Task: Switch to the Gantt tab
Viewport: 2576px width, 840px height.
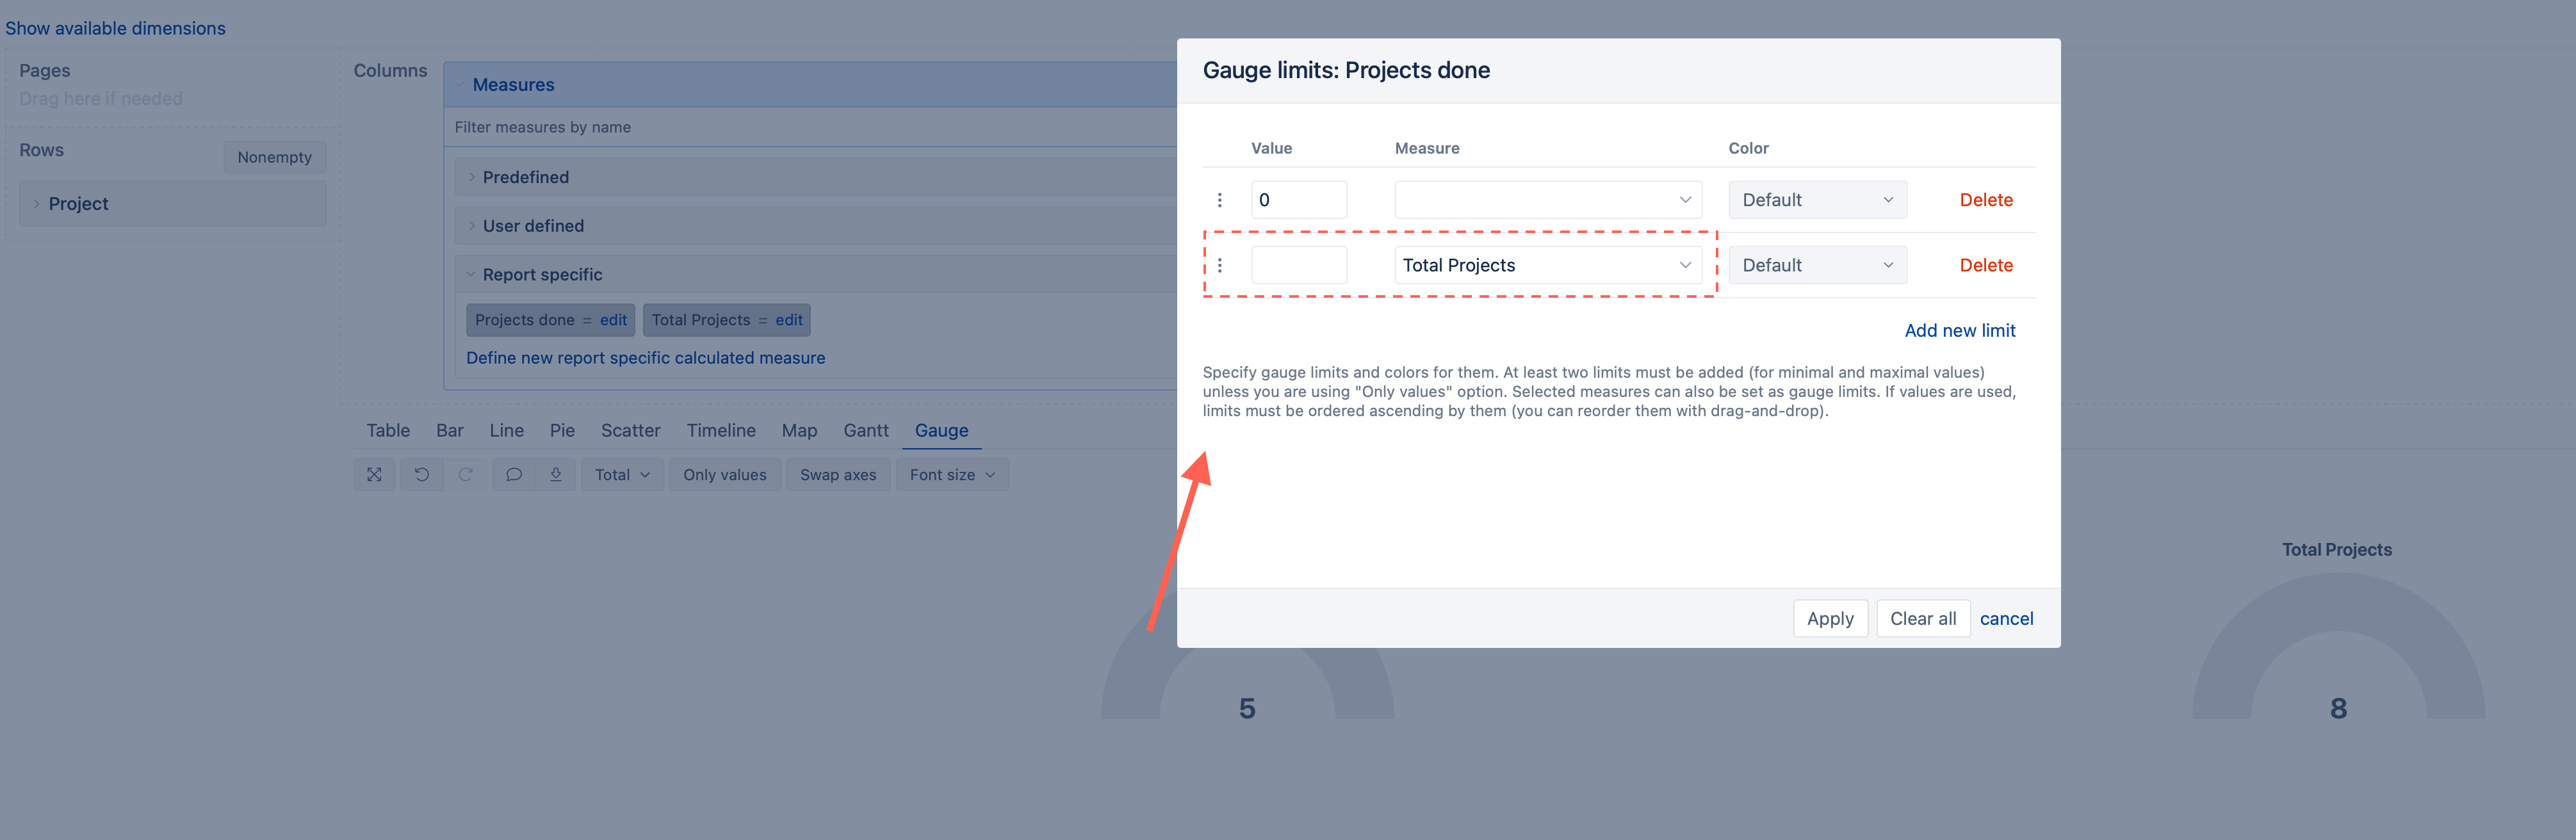Action: (866, 430)
